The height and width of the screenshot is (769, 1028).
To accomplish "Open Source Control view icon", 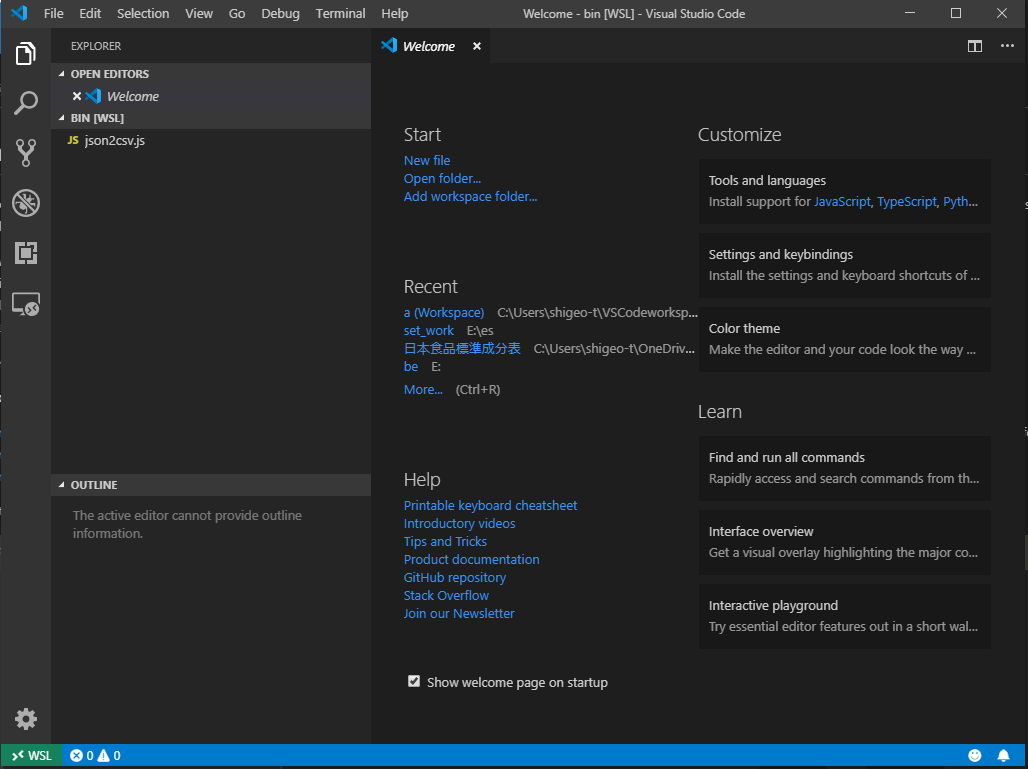I will click(x=26, y=153).
